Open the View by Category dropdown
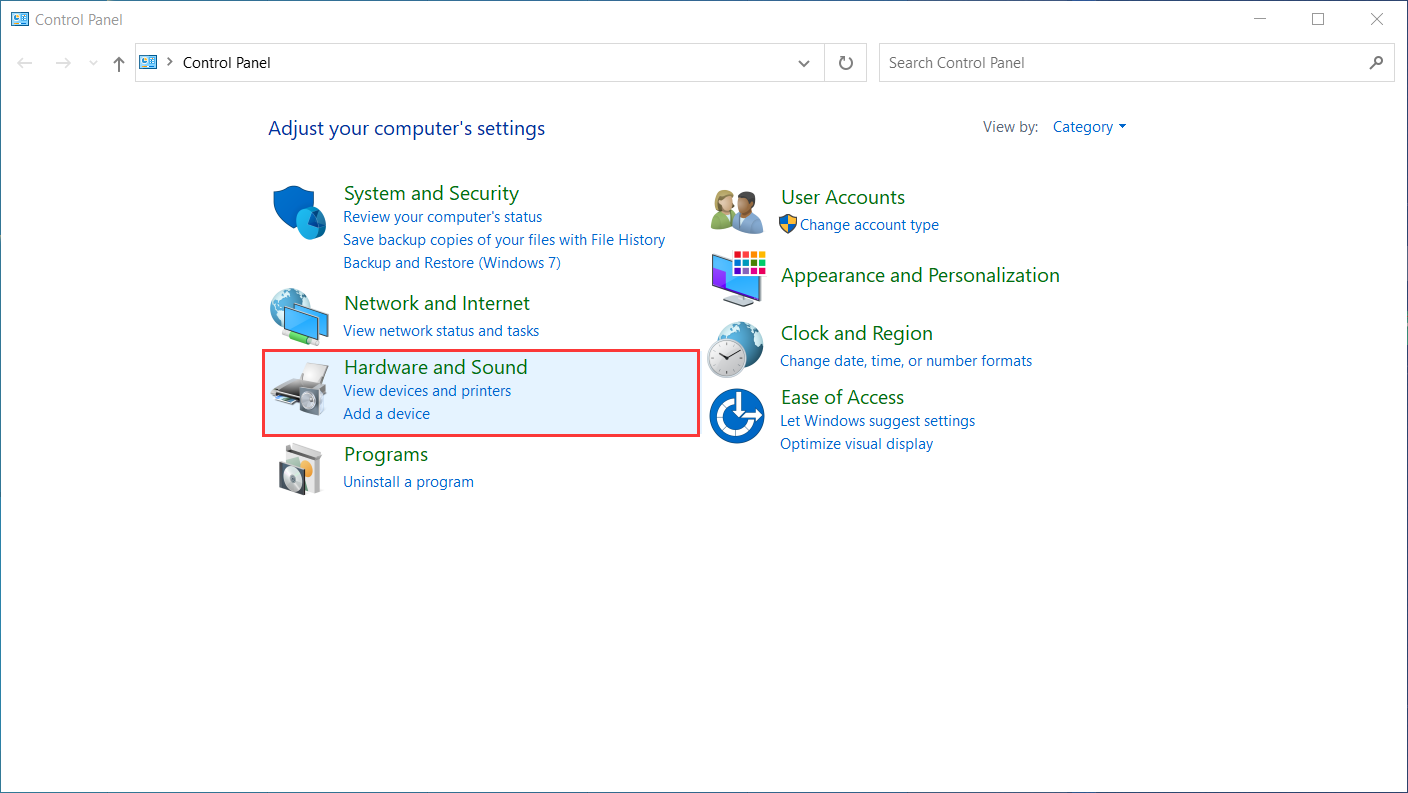The image size is (1408, 793). [x=1089, y=127]
